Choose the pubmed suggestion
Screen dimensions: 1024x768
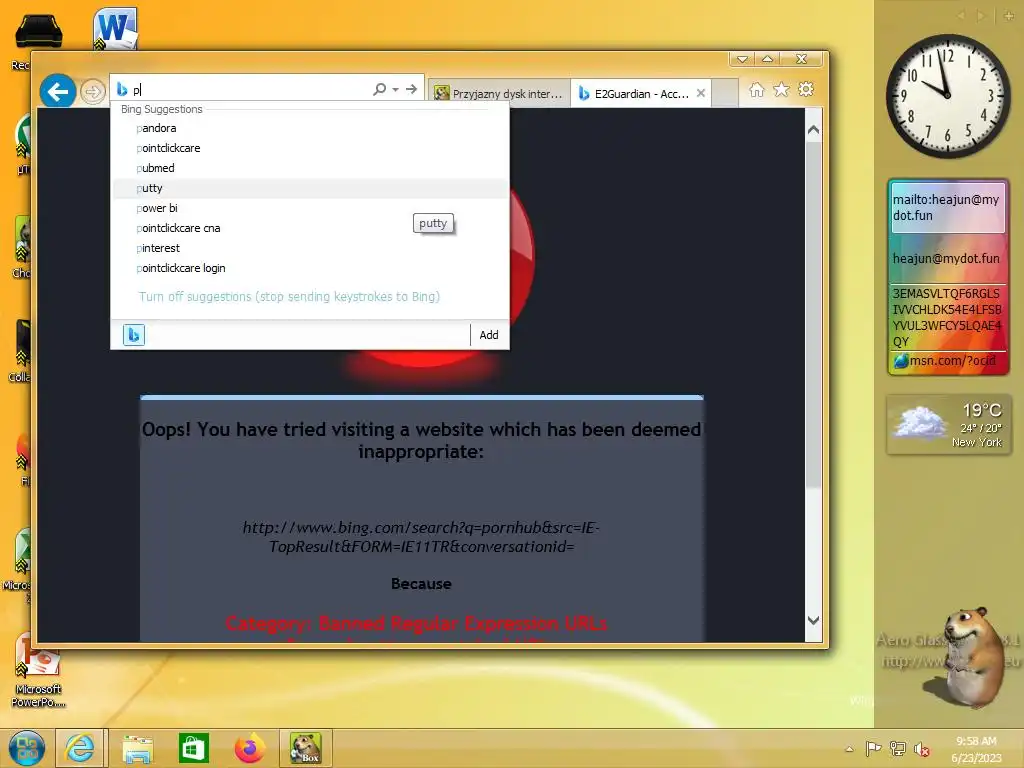click(x=310, y=168)
